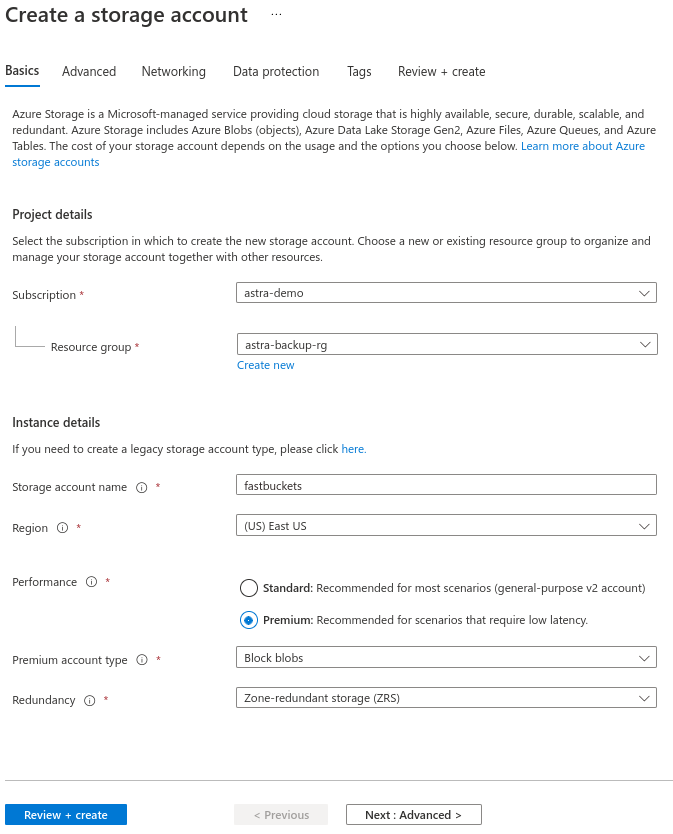Select the Premium performance option
The height and width of the screenshot is (834, 673).
(248, 621)
